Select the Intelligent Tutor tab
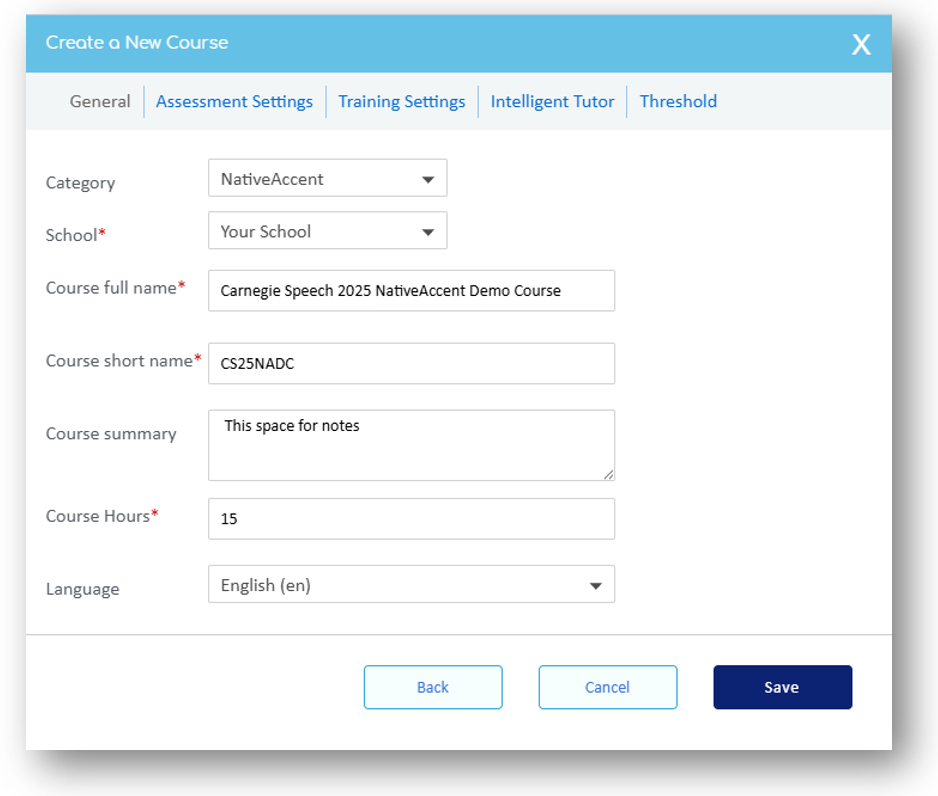The image size is (938, 796). coord(552,101)
